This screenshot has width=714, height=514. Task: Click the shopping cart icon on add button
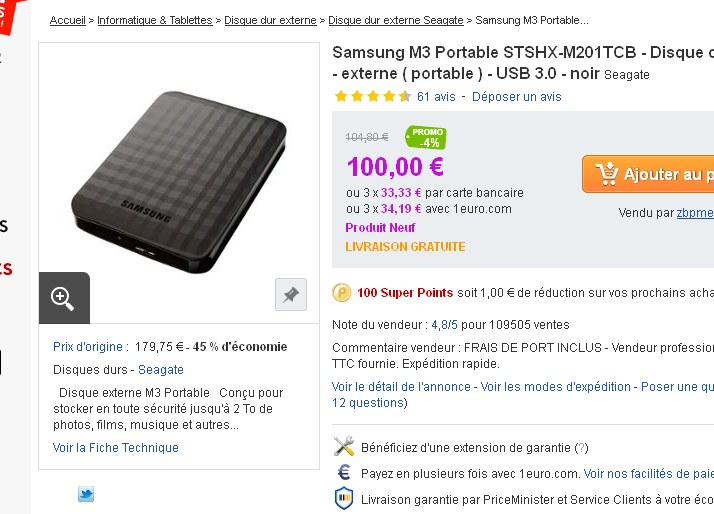[x=606, y=174]
